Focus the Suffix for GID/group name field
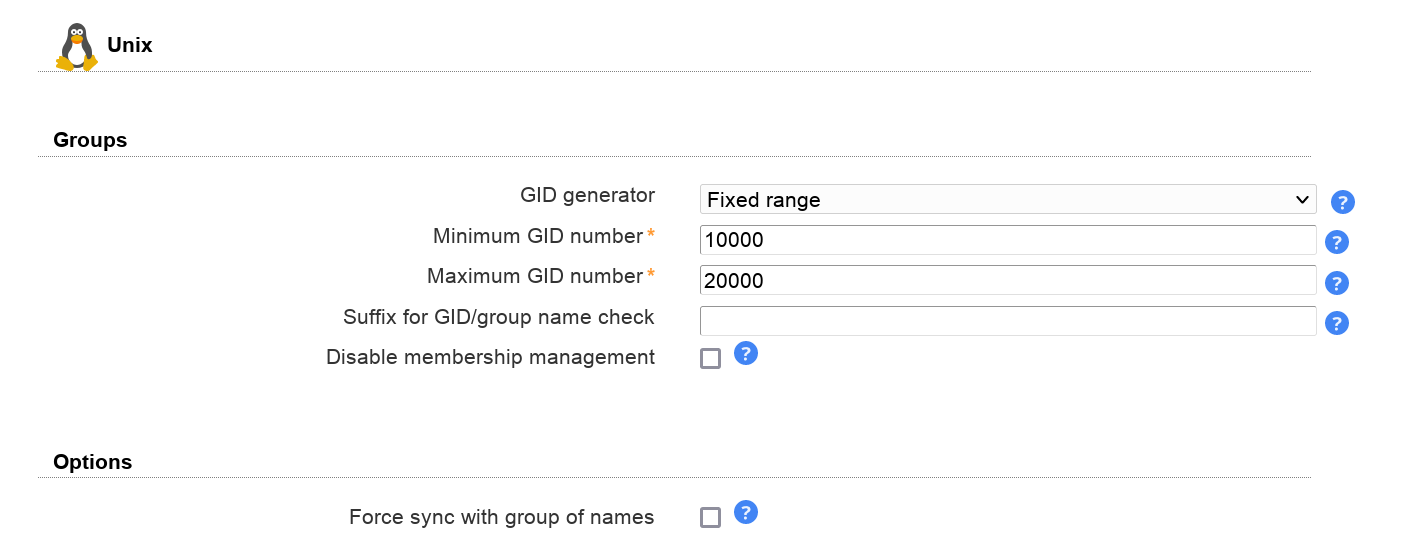The image size is (1428, 558). click(1007, 321)
